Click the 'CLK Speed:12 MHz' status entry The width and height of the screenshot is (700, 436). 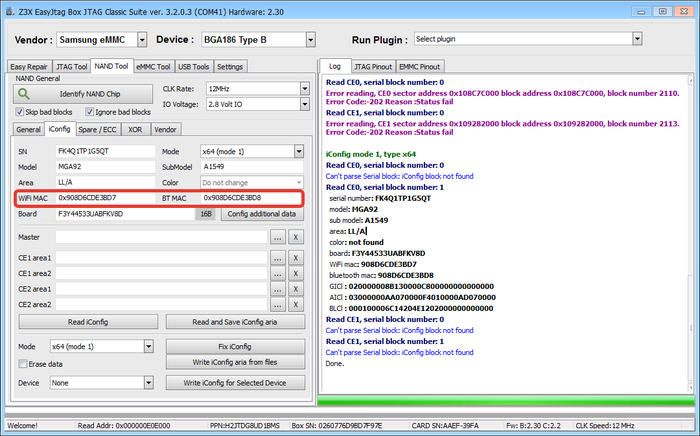pyautogui.click(x=604, y=426)
